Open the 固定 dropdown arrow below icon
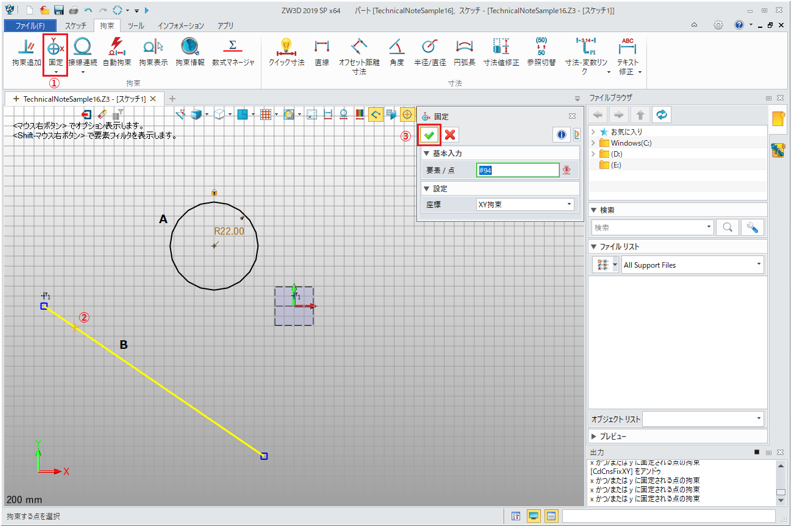 tap(55, 73)
